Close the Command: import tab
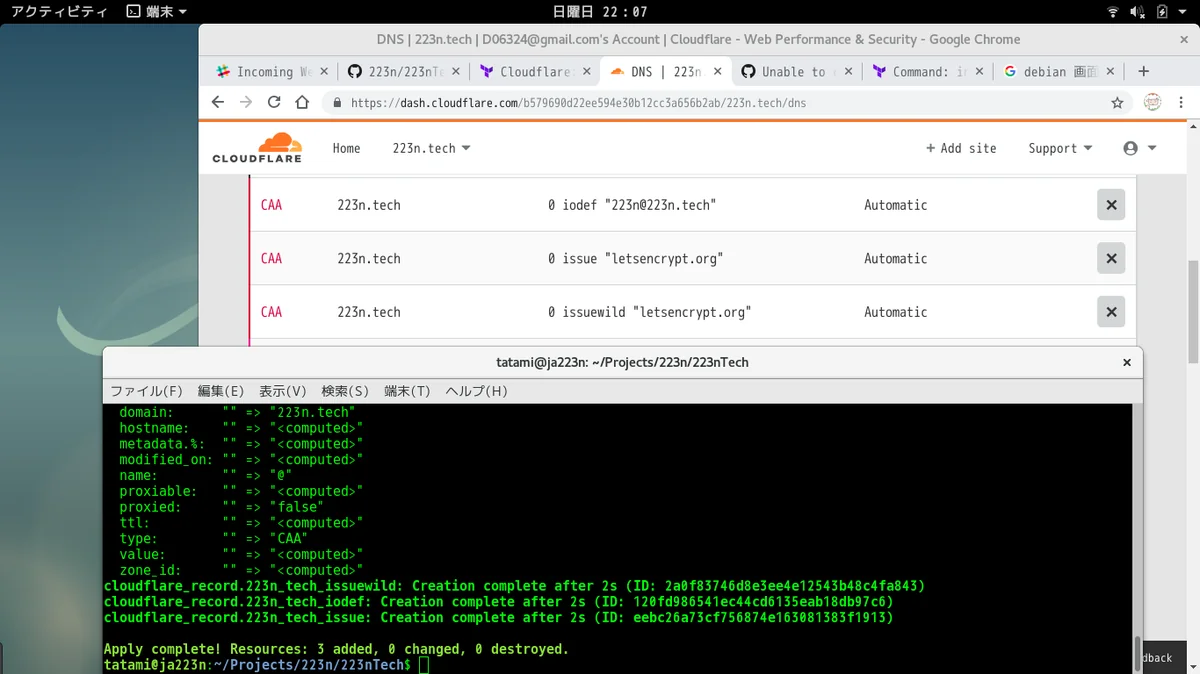The image size is (1200, 674). tap(980, 72)
